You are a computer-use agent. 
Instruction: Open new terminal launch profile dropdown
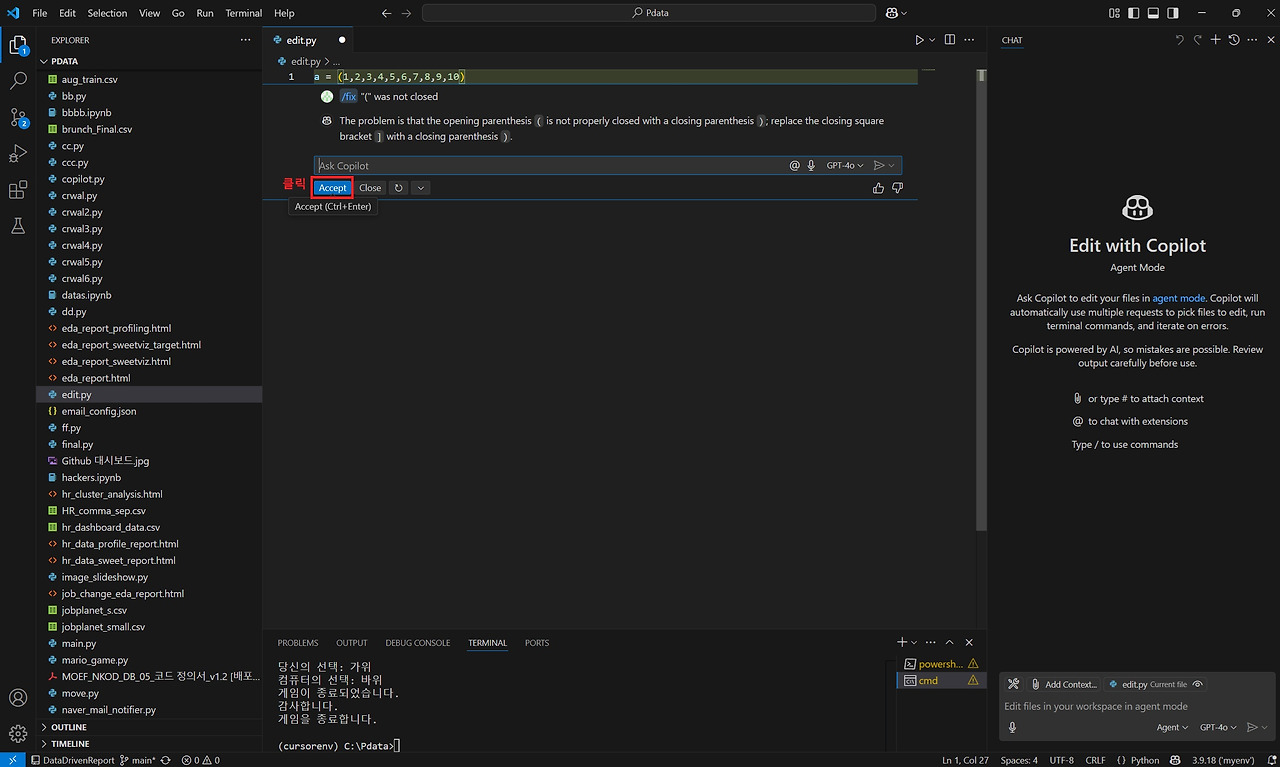coord(915,643)
